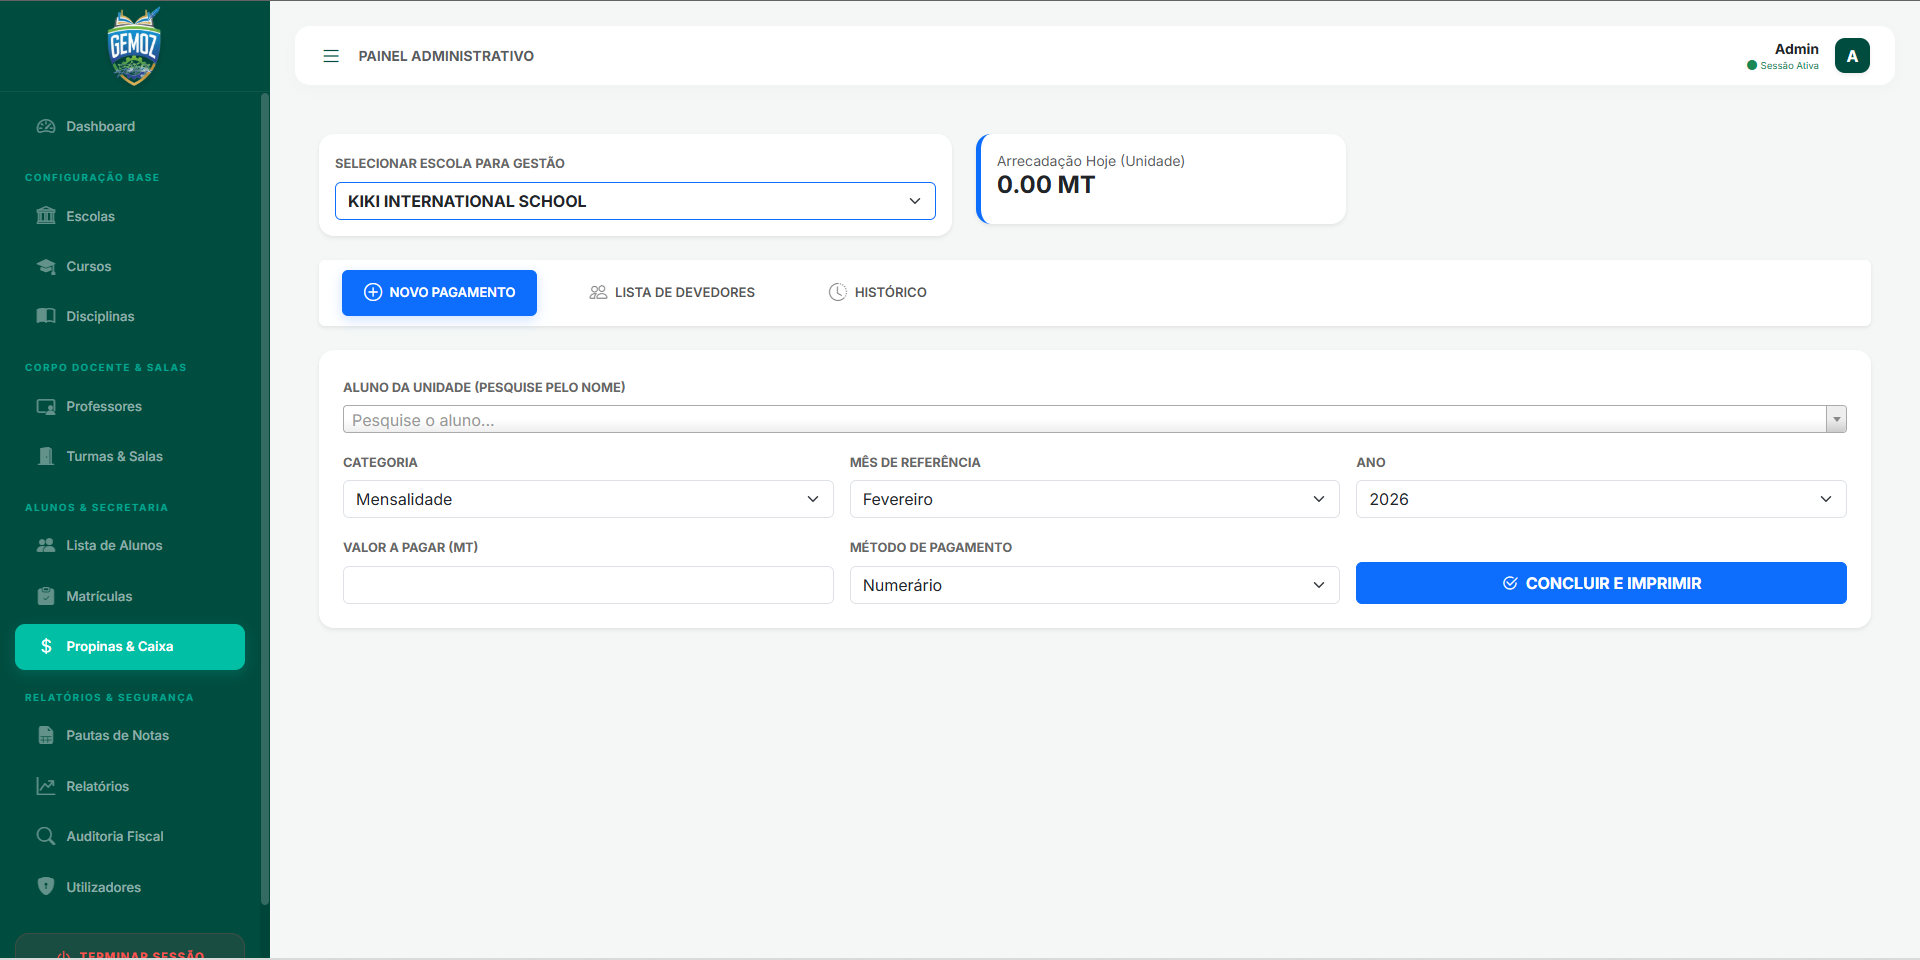Click the Utilizadores shield icon

pos(46,886)
